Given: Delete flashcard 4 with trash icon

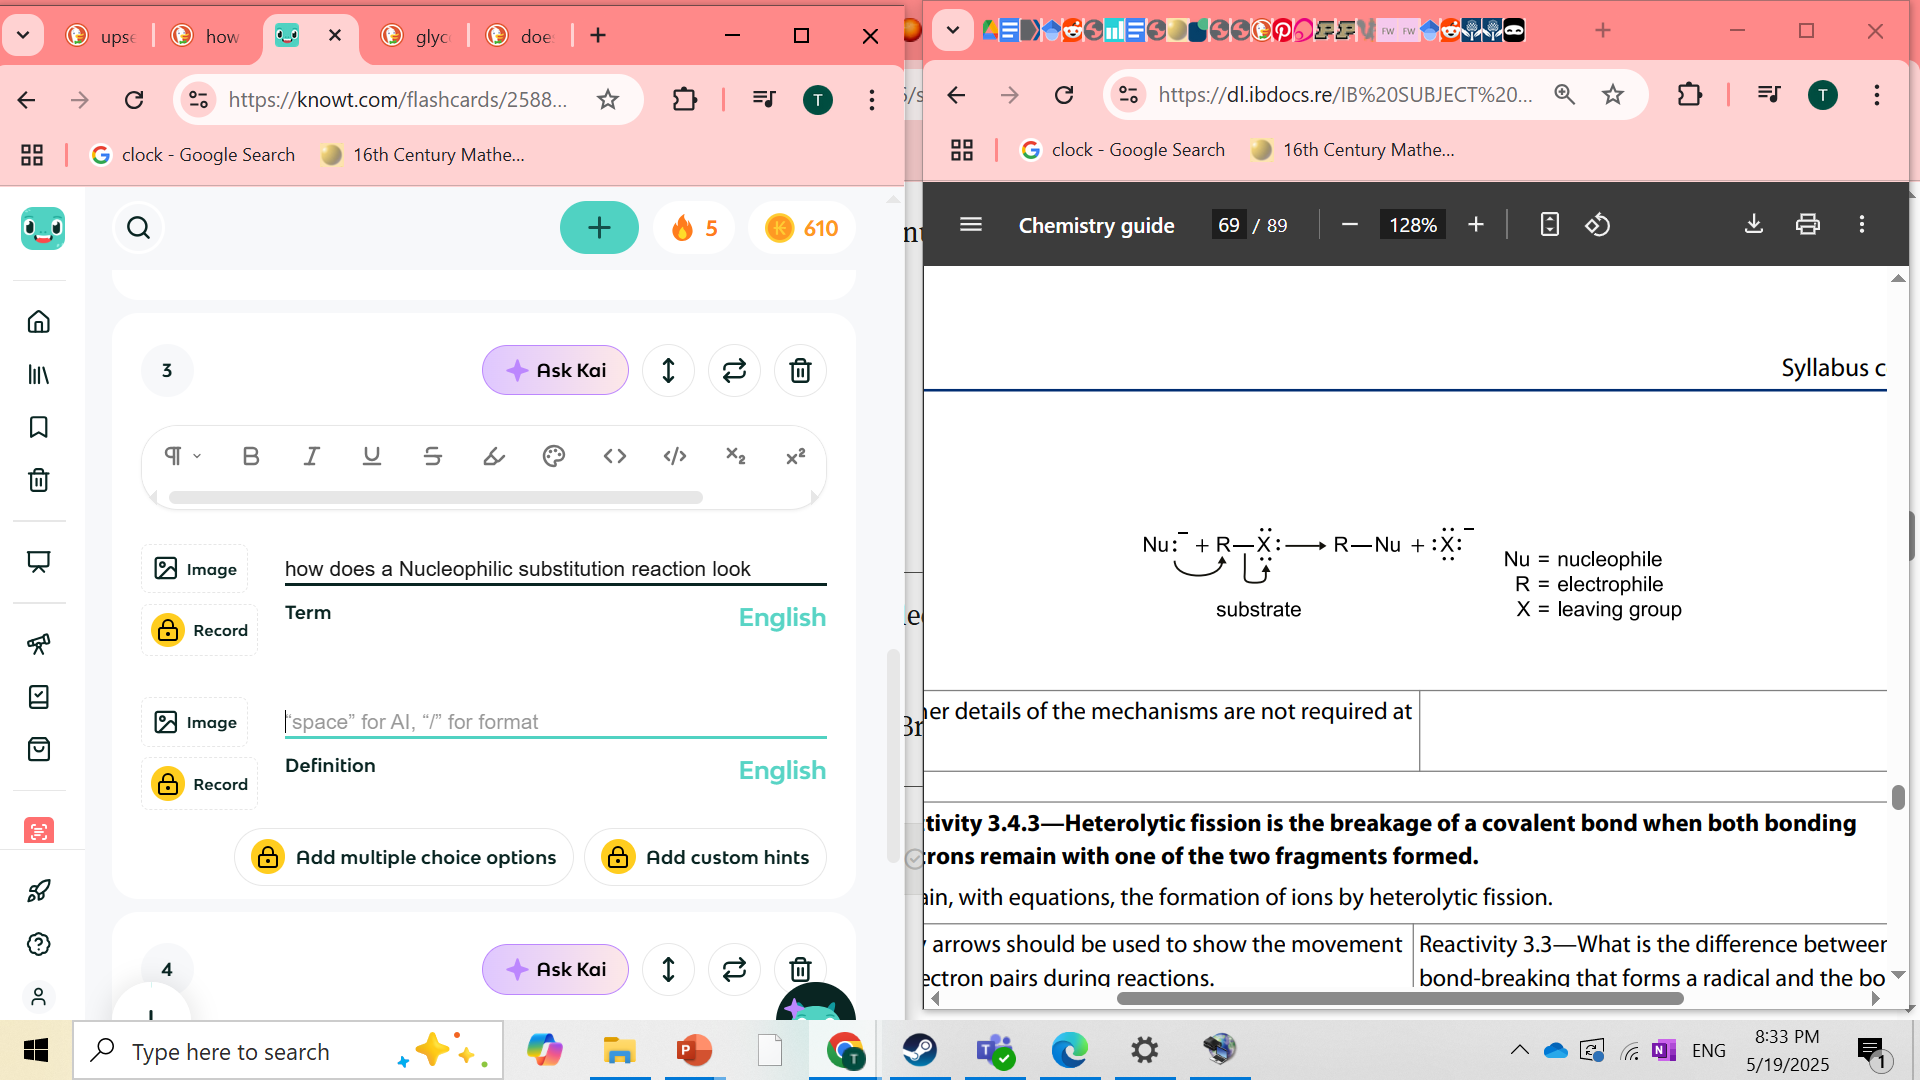Looking at the screenshot, I should pos(800,969).
